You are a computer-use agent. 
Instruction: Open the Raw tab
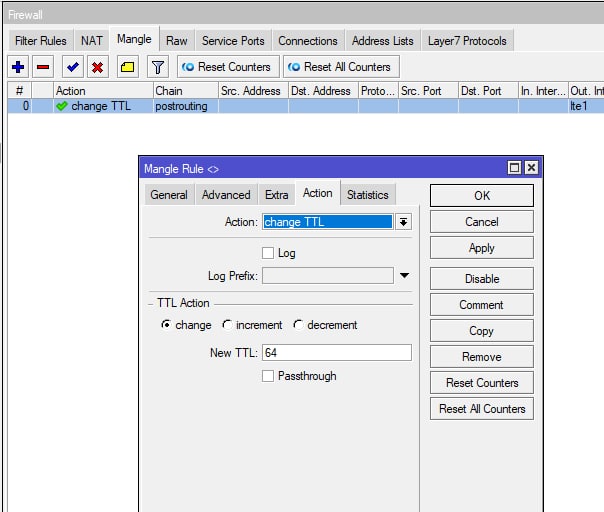177,40
